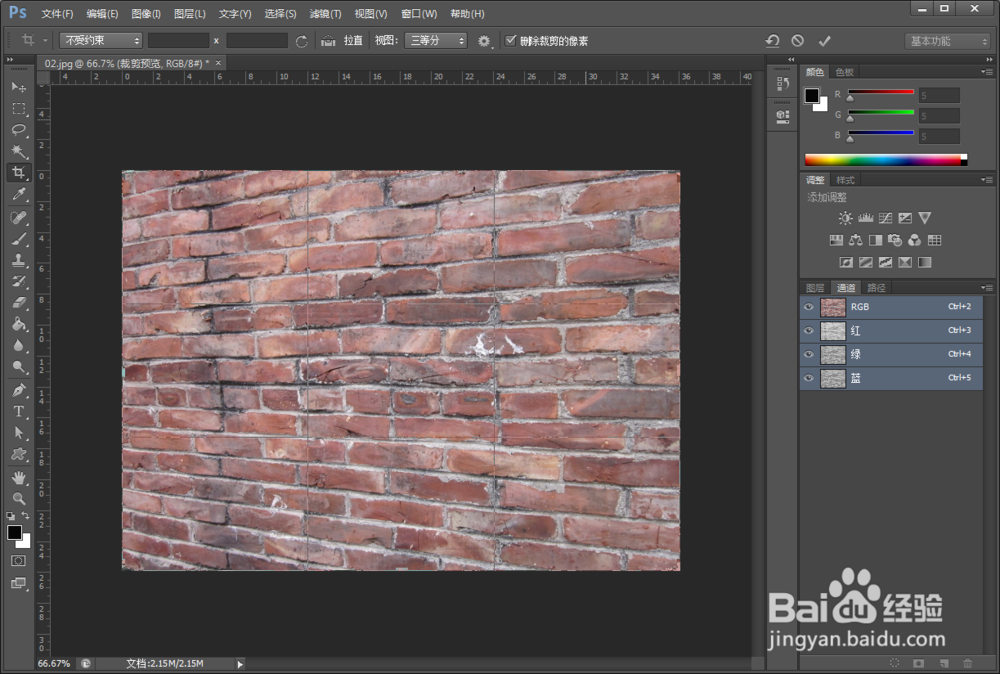Click the Straighten tool icon
The image size is (1000, 674).
pos(328,41)
